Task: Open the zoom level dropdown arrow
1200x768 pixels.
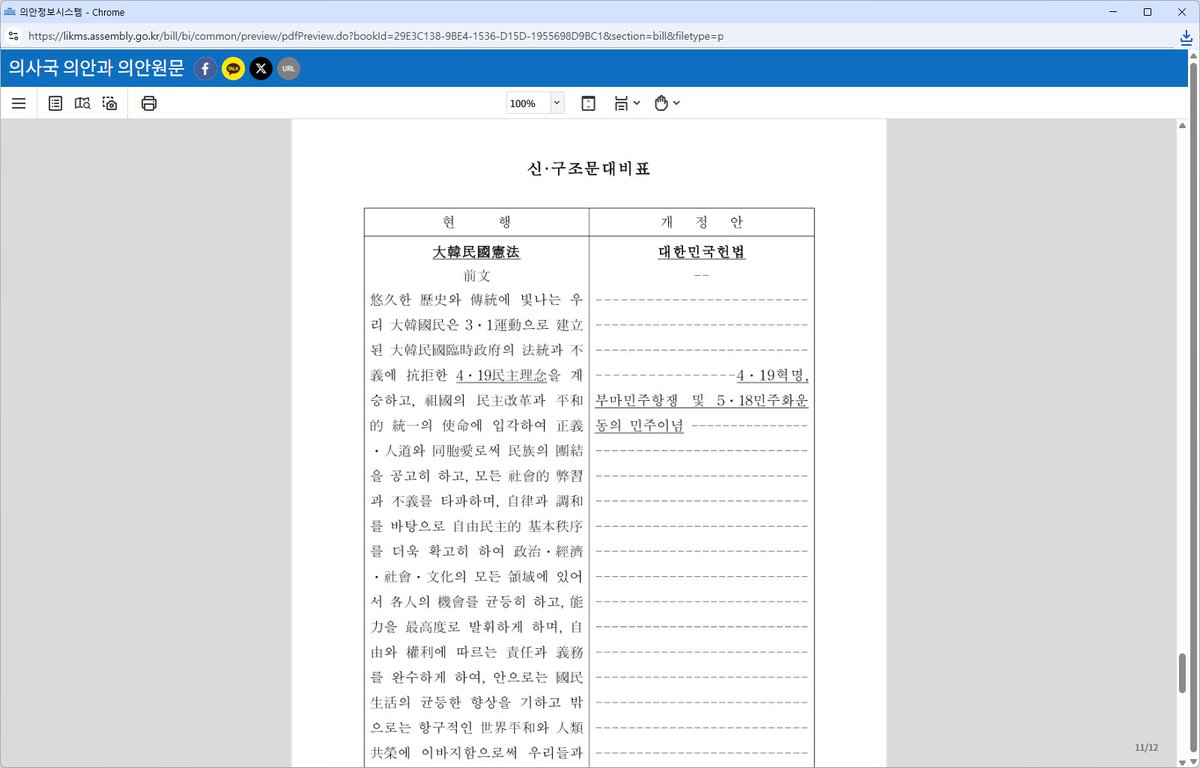Action: pos(557,103)
